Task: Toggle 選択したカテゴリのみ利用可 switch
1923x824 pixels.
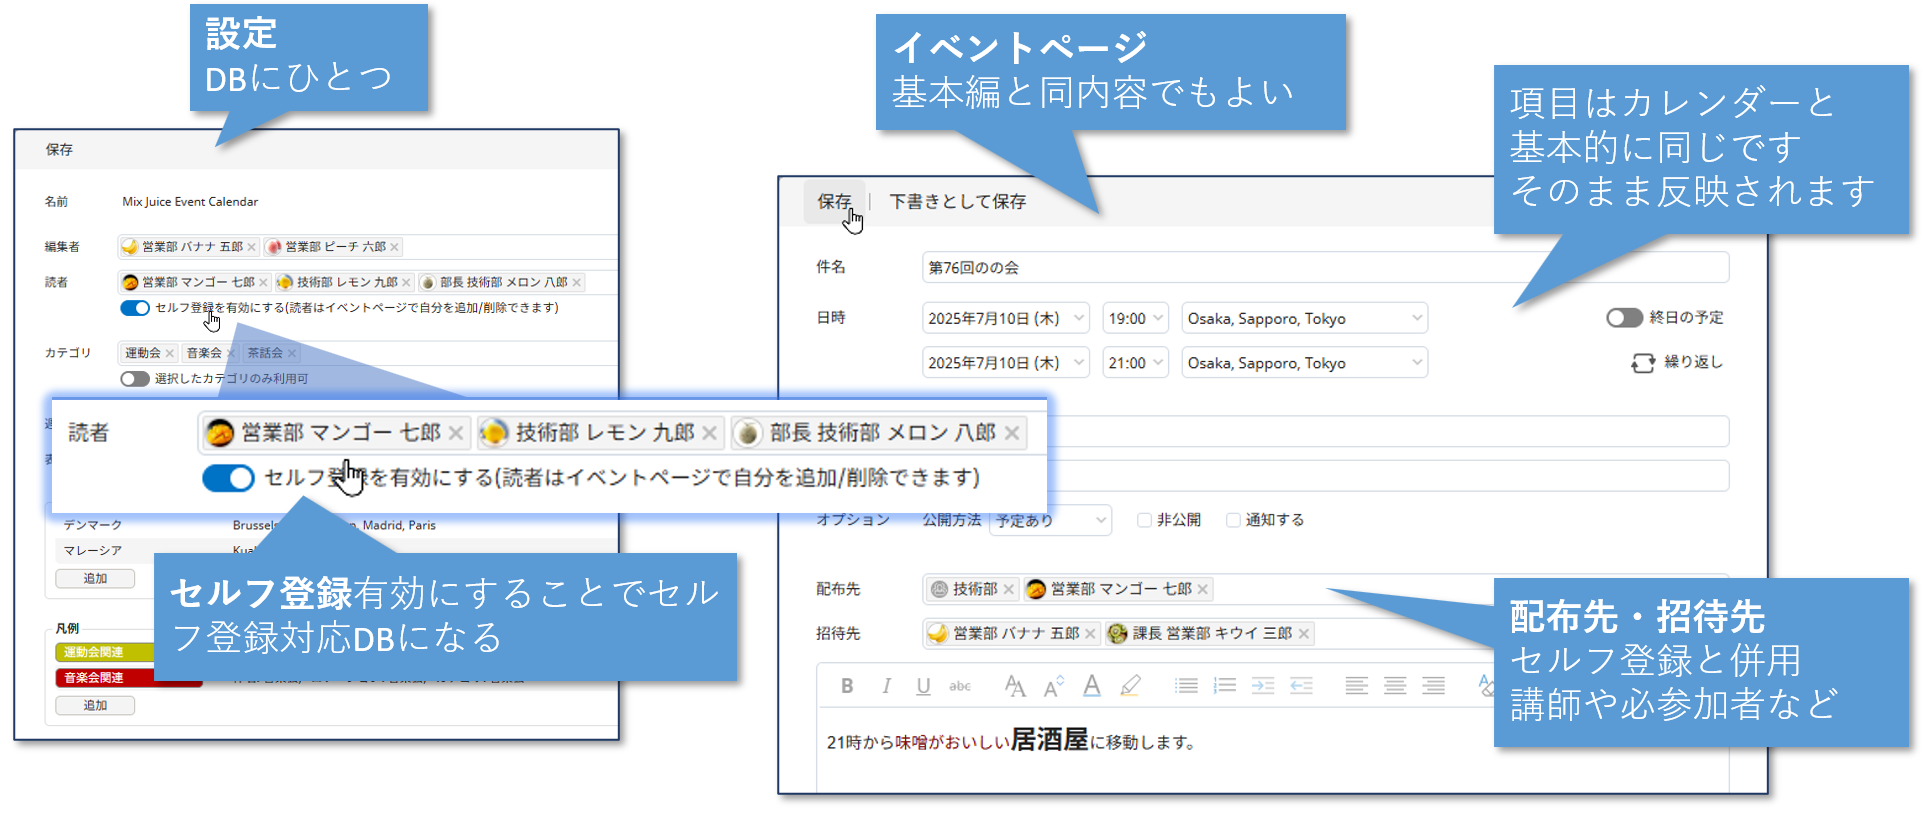Action: click(135, 379)
